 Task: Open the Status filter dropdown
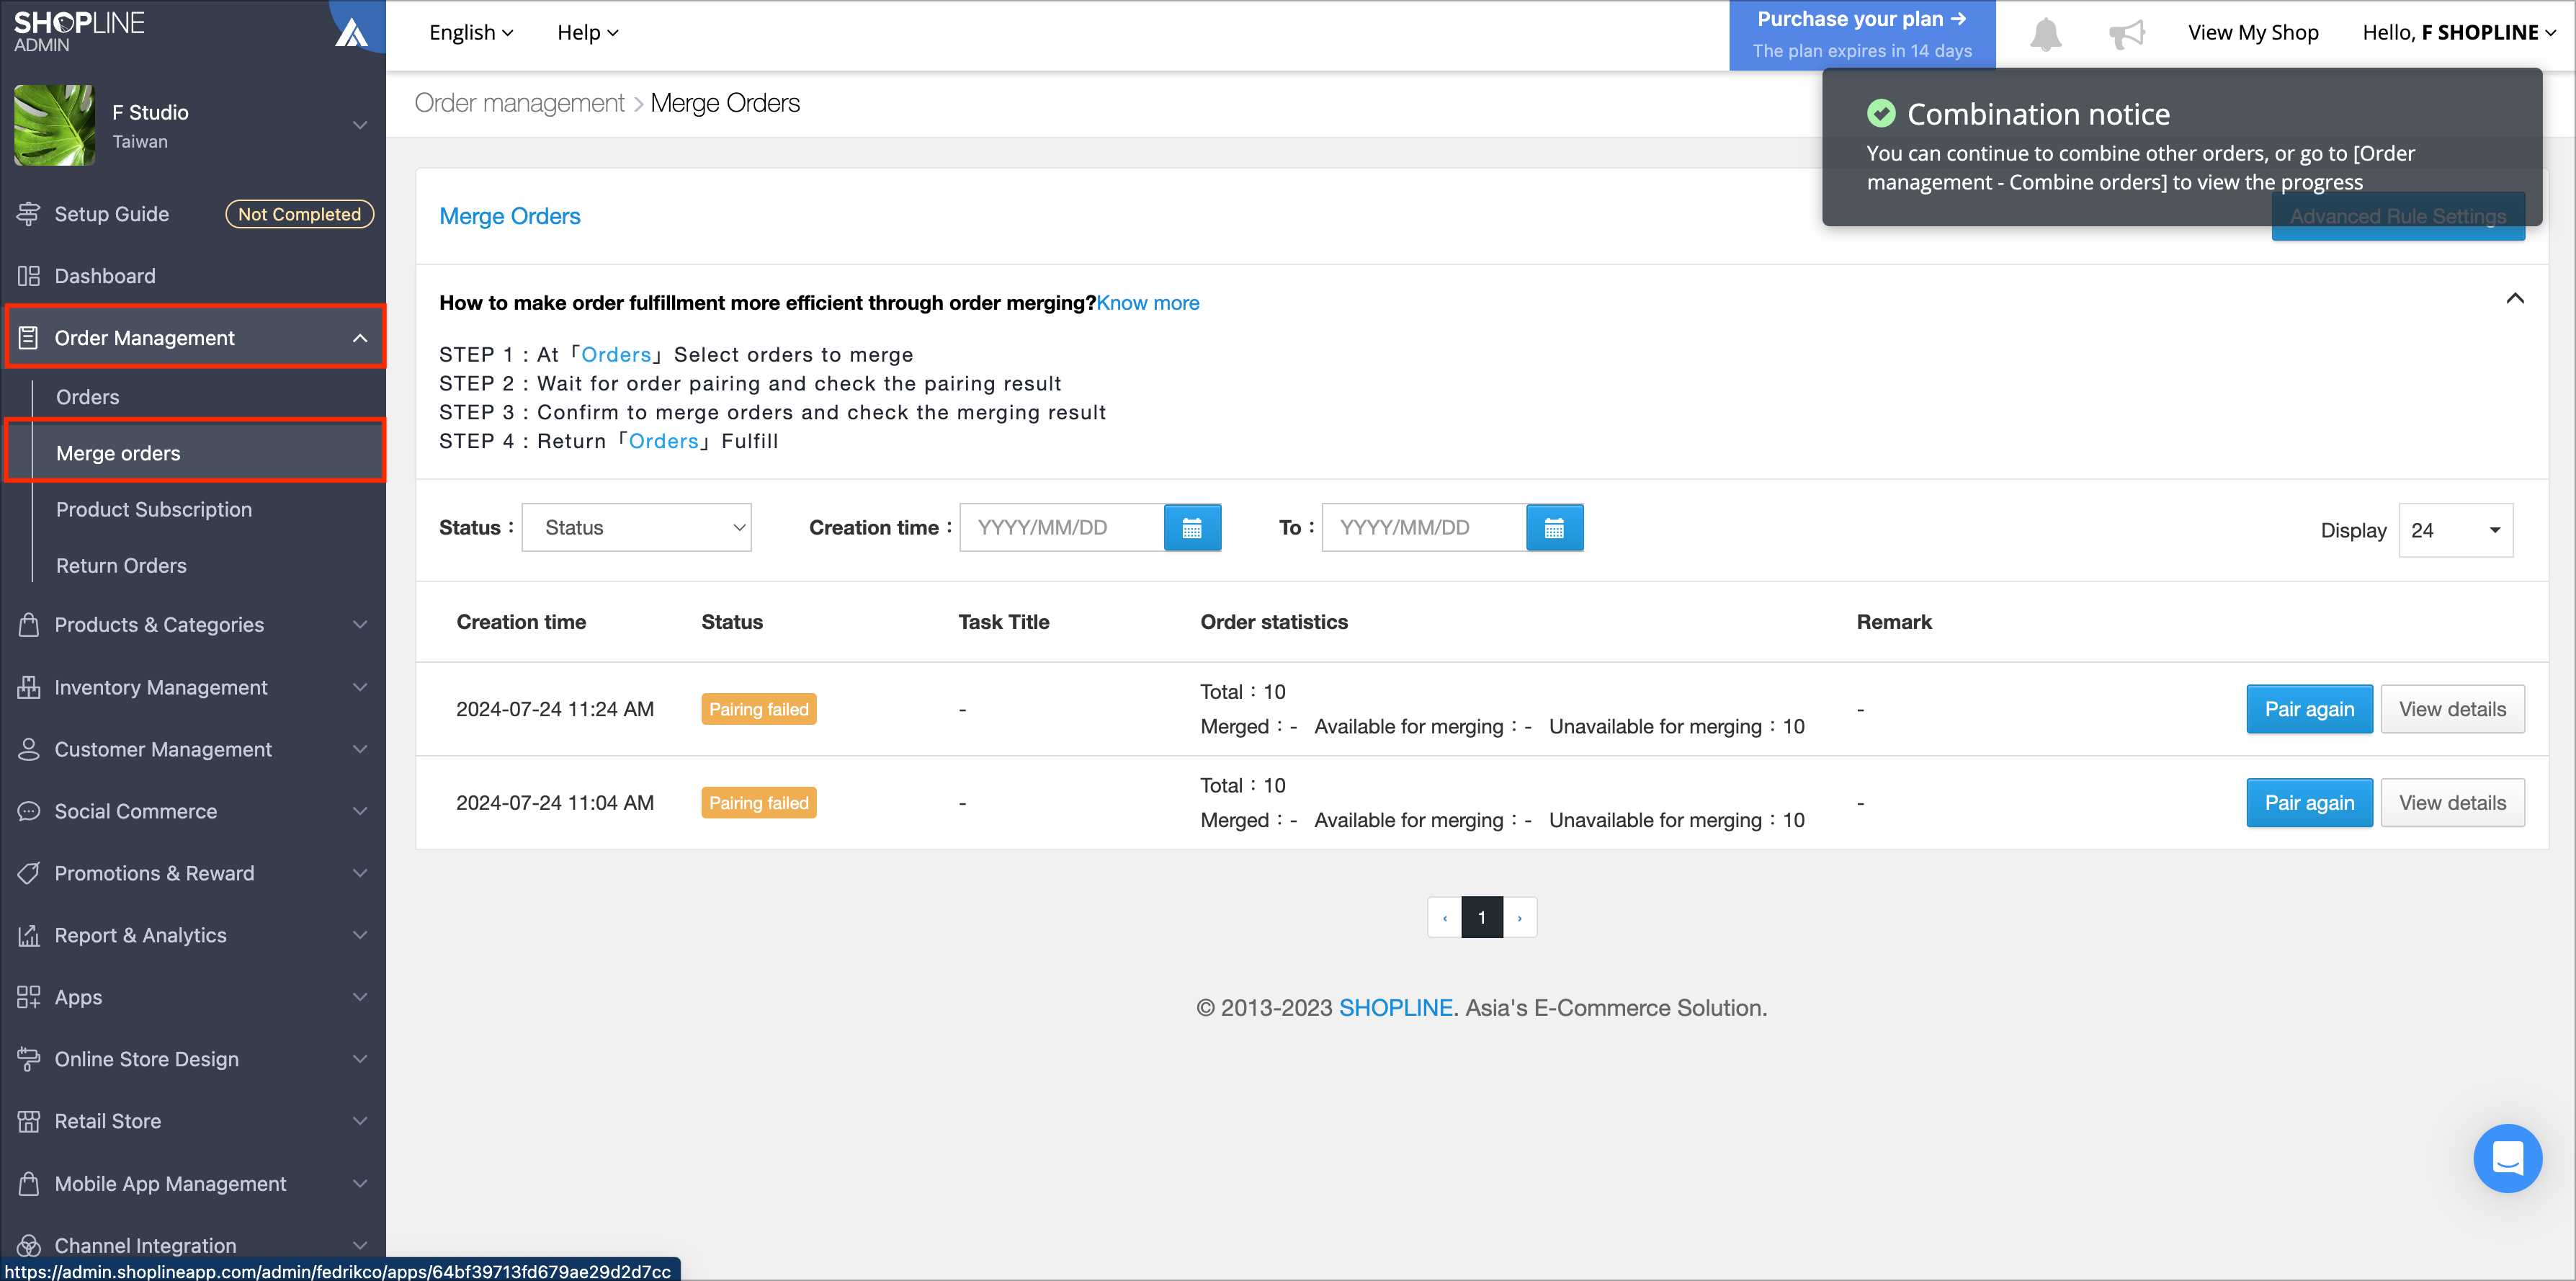(636, 528)
